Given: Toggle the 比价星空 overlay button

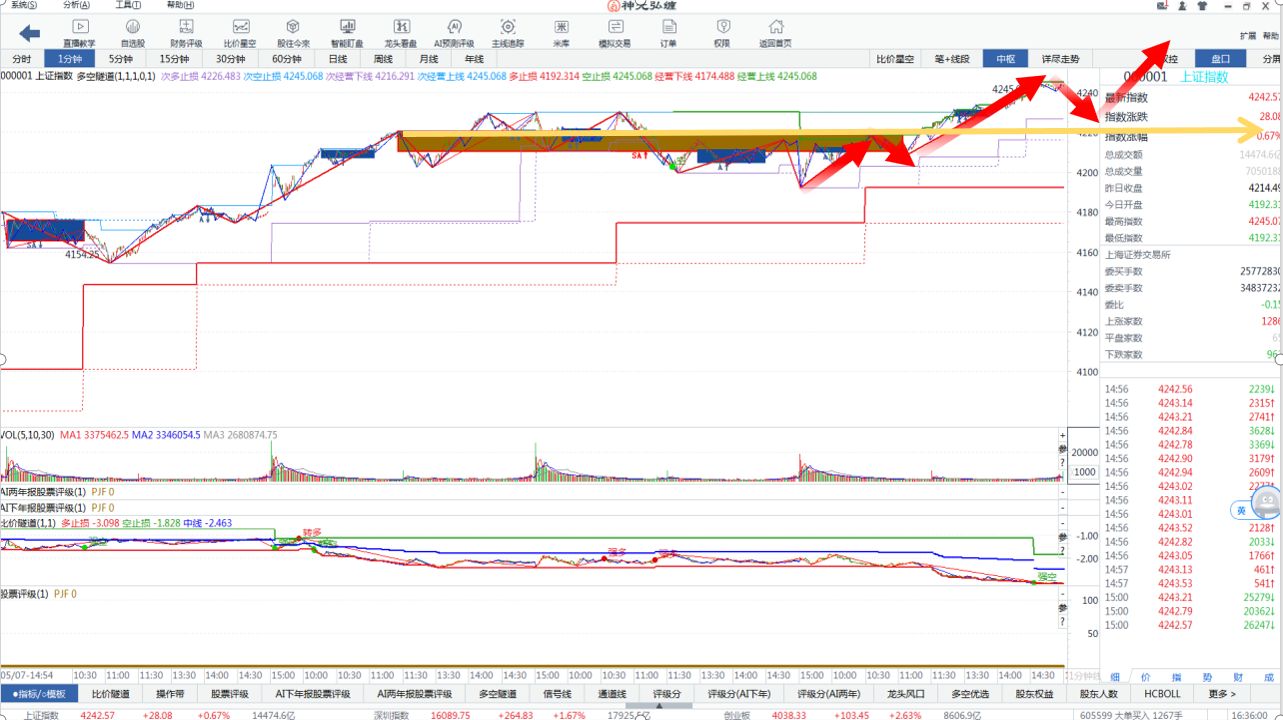Looking at the screenshot, I should pyautogui.click(x=895, y=59).
